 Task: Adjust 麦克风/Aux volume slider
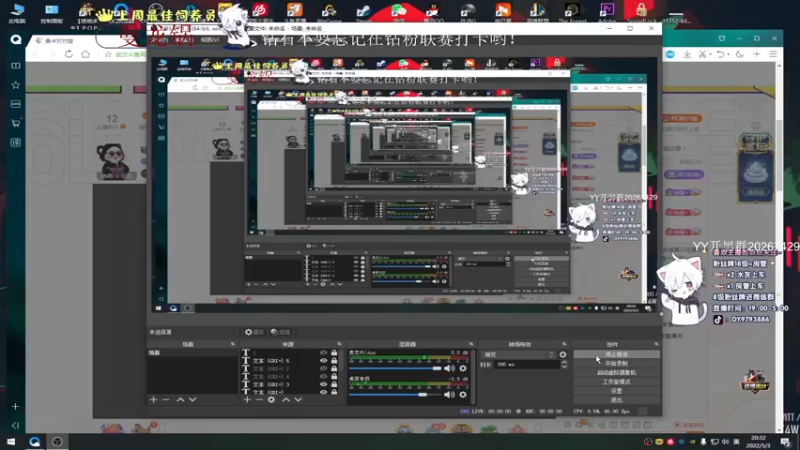(x=395, y=368)
